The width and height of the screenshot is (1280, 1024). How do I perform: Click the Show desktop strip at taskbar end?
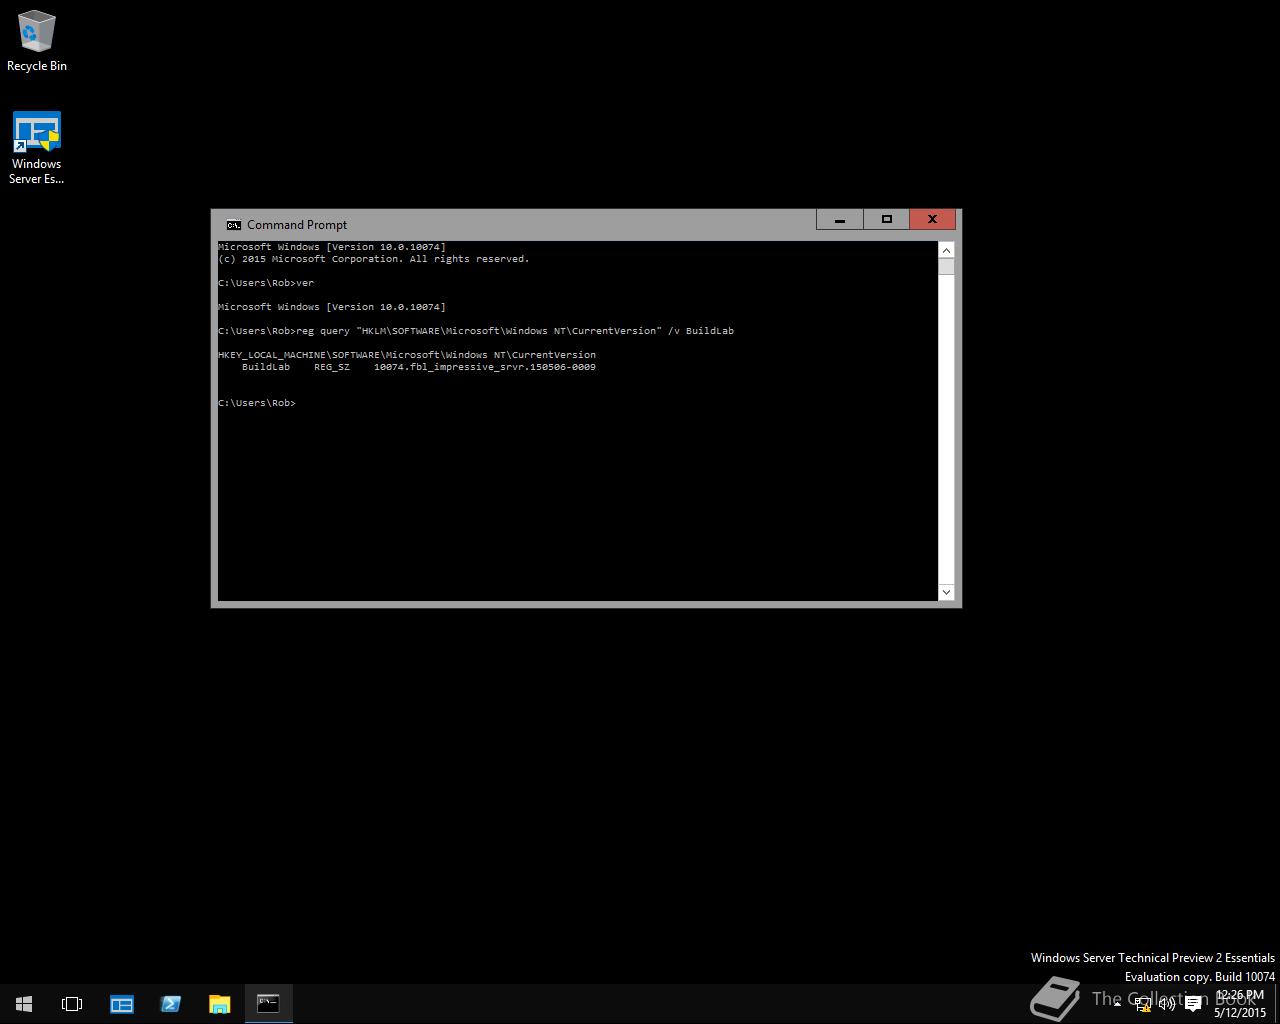click(x=1277, y=1004)
